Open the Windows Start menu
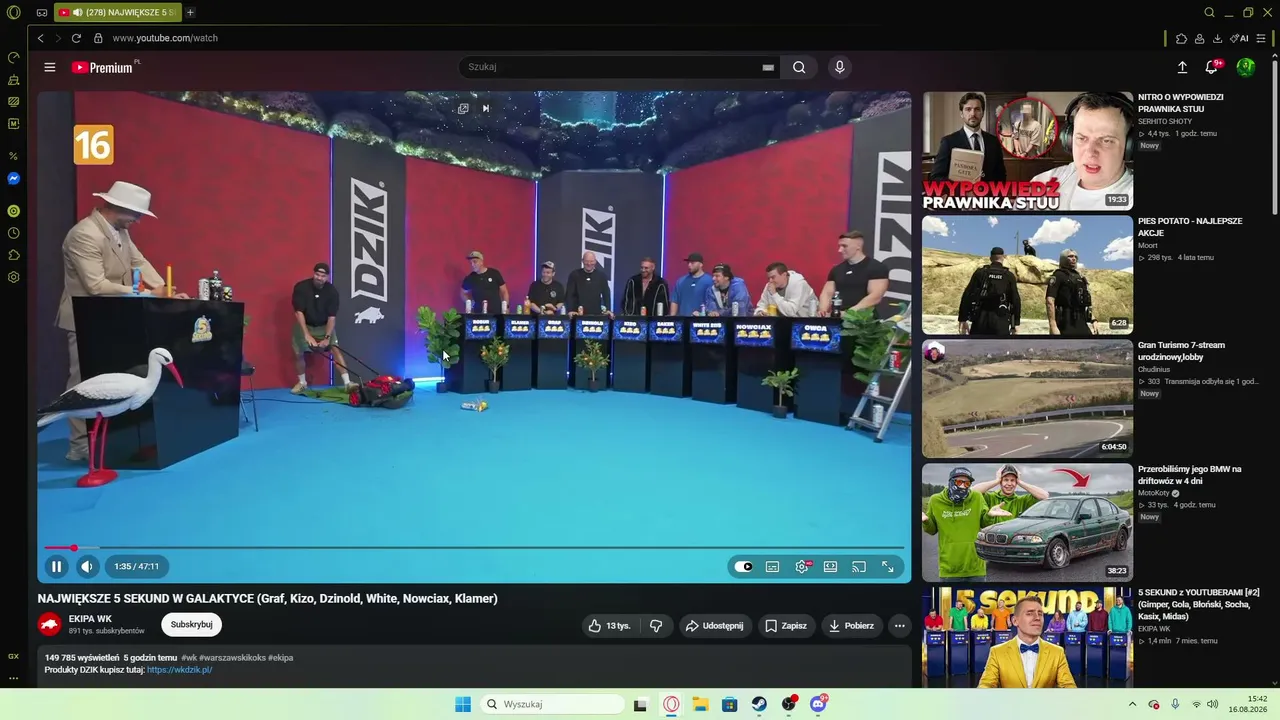Viewport: 1280px width, 720px height. tap(462, 704)
